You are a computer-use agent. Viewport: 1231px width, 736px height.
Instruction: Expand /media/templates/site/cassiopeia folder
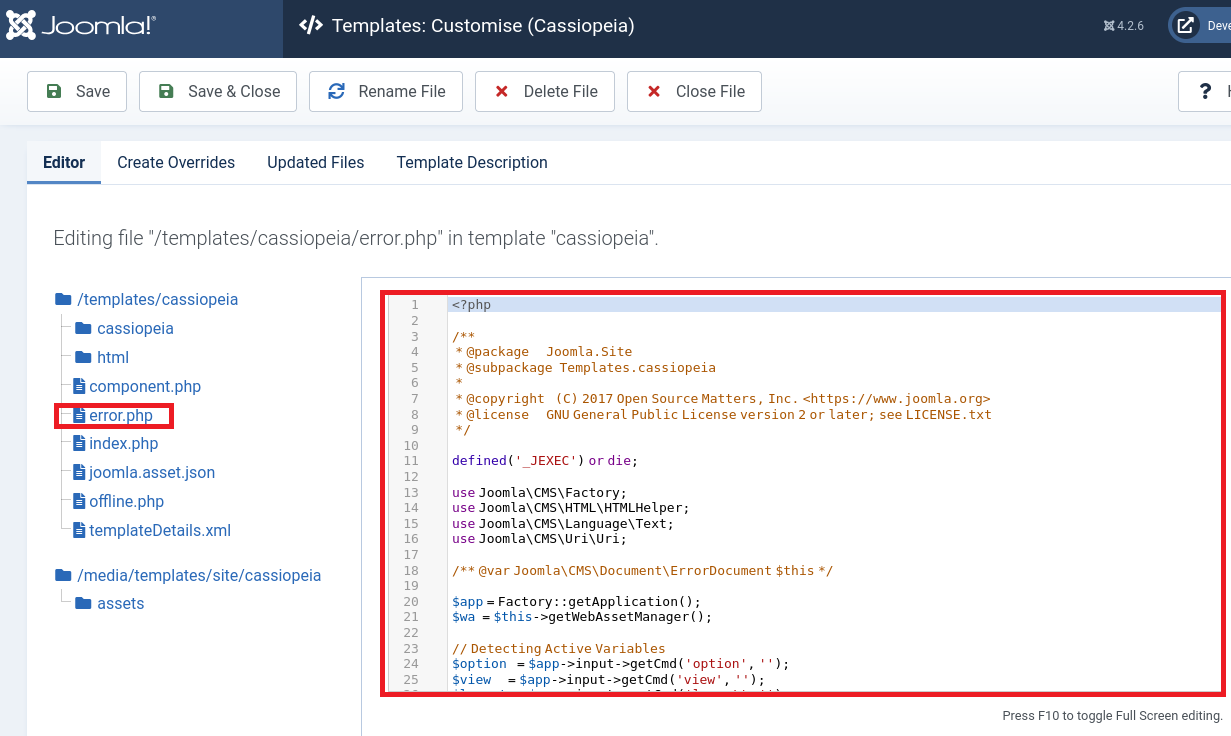point(198,575)
